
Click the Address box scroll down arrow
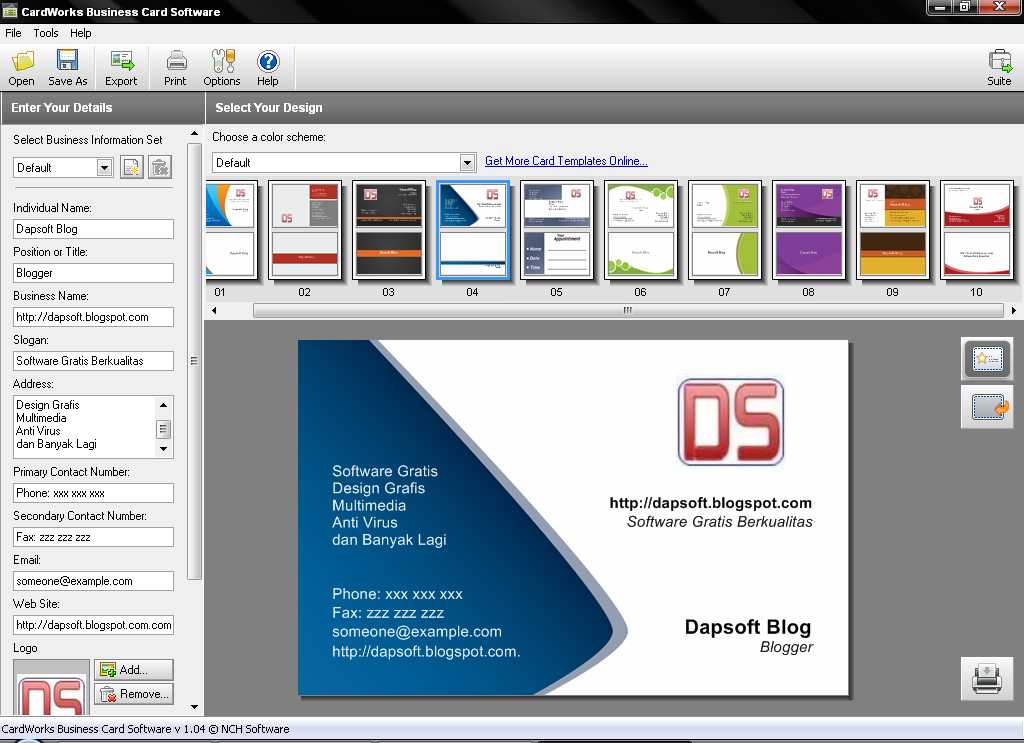click(163, 449)
